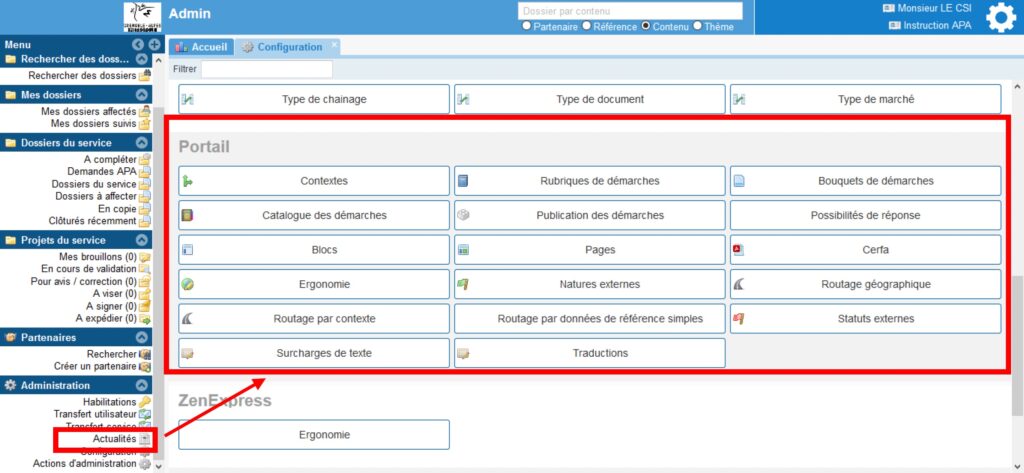Click the Habilitations key icon
The image size is (1024, 473).
[145, 402]
